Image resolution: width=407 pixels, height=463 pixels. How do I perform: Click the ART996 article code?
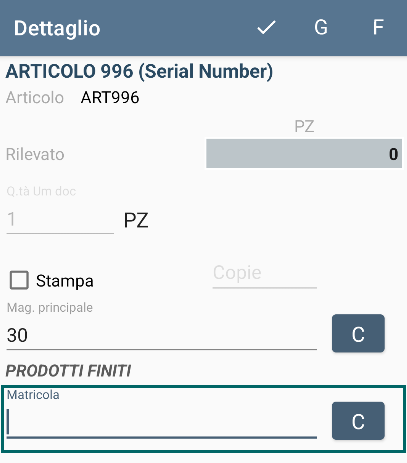[x=110, y=98]
